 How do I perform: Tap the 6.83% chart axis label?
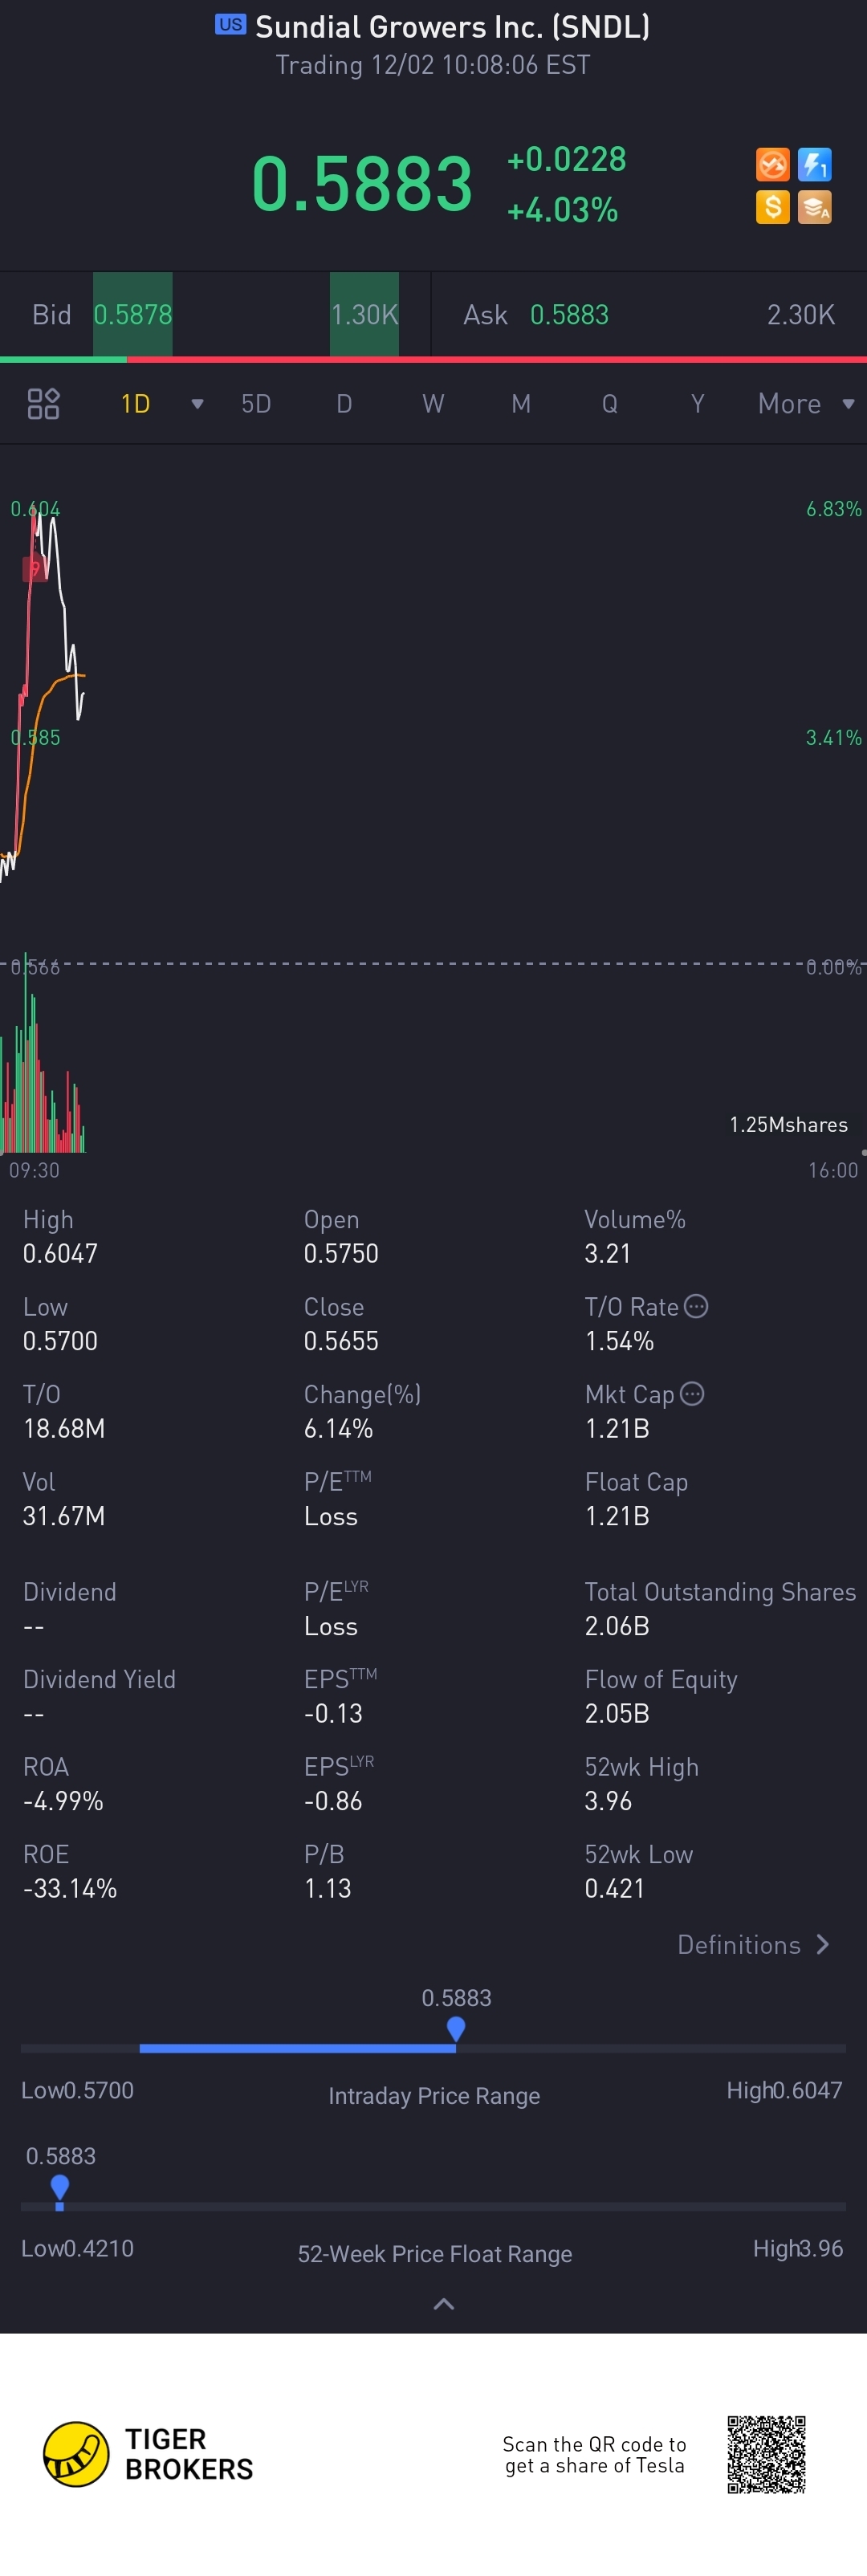click(x=833, y=509)
